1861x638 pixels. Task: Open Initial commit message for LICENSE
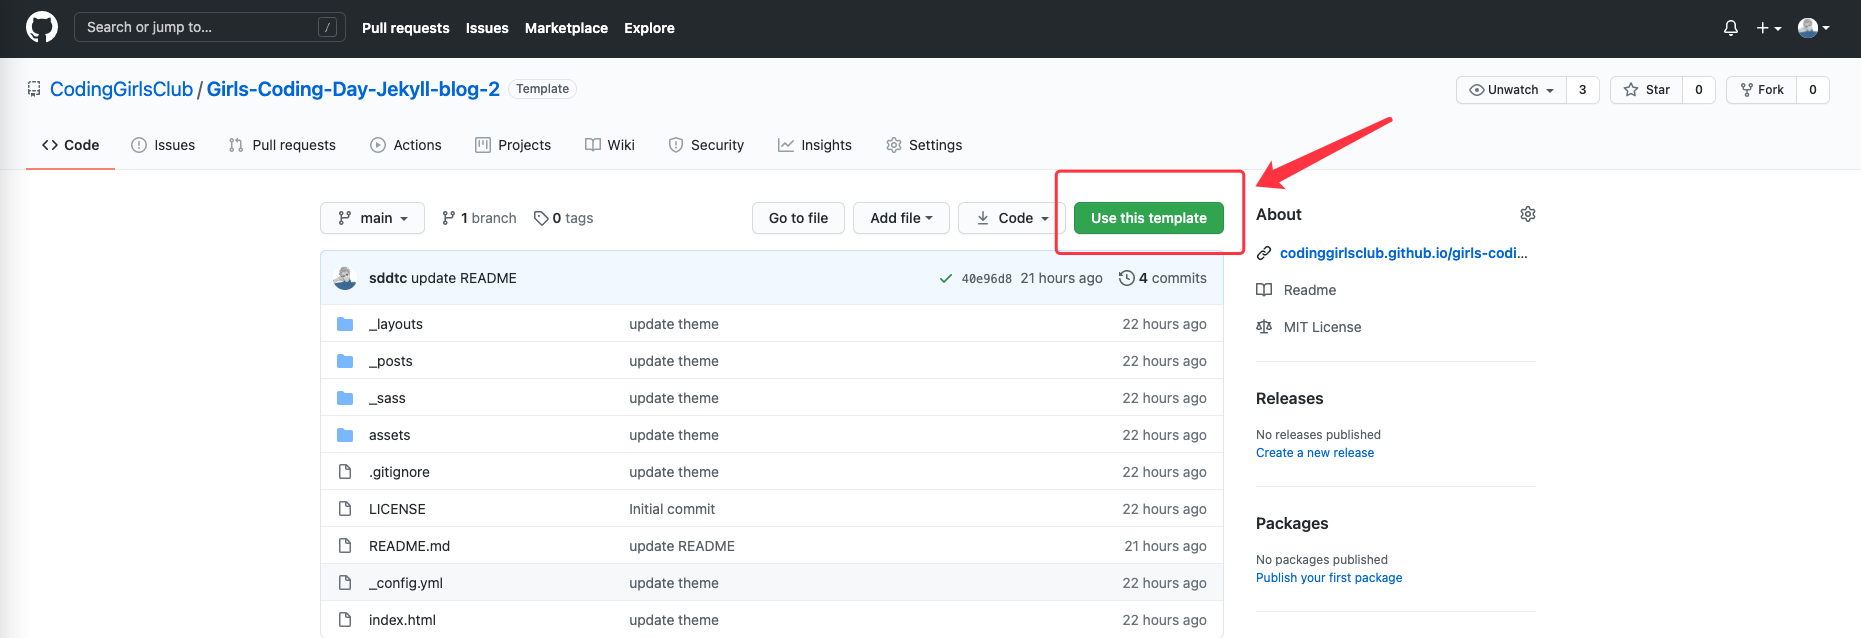(x=672, y=509)
